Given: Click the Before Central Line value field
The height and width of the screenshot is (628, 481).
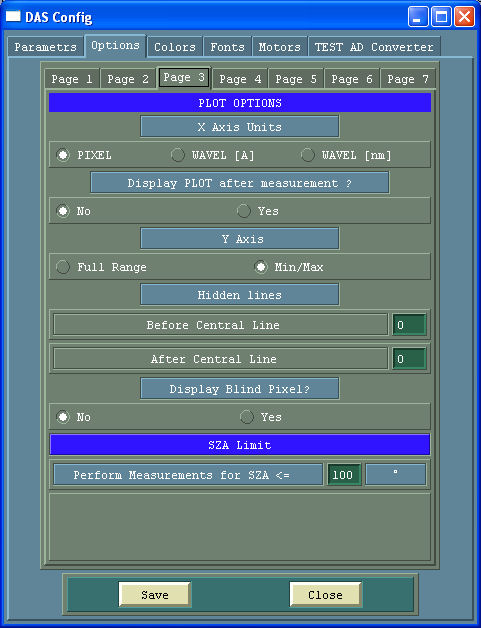Looking at the screenshot, I should [409, 325].
